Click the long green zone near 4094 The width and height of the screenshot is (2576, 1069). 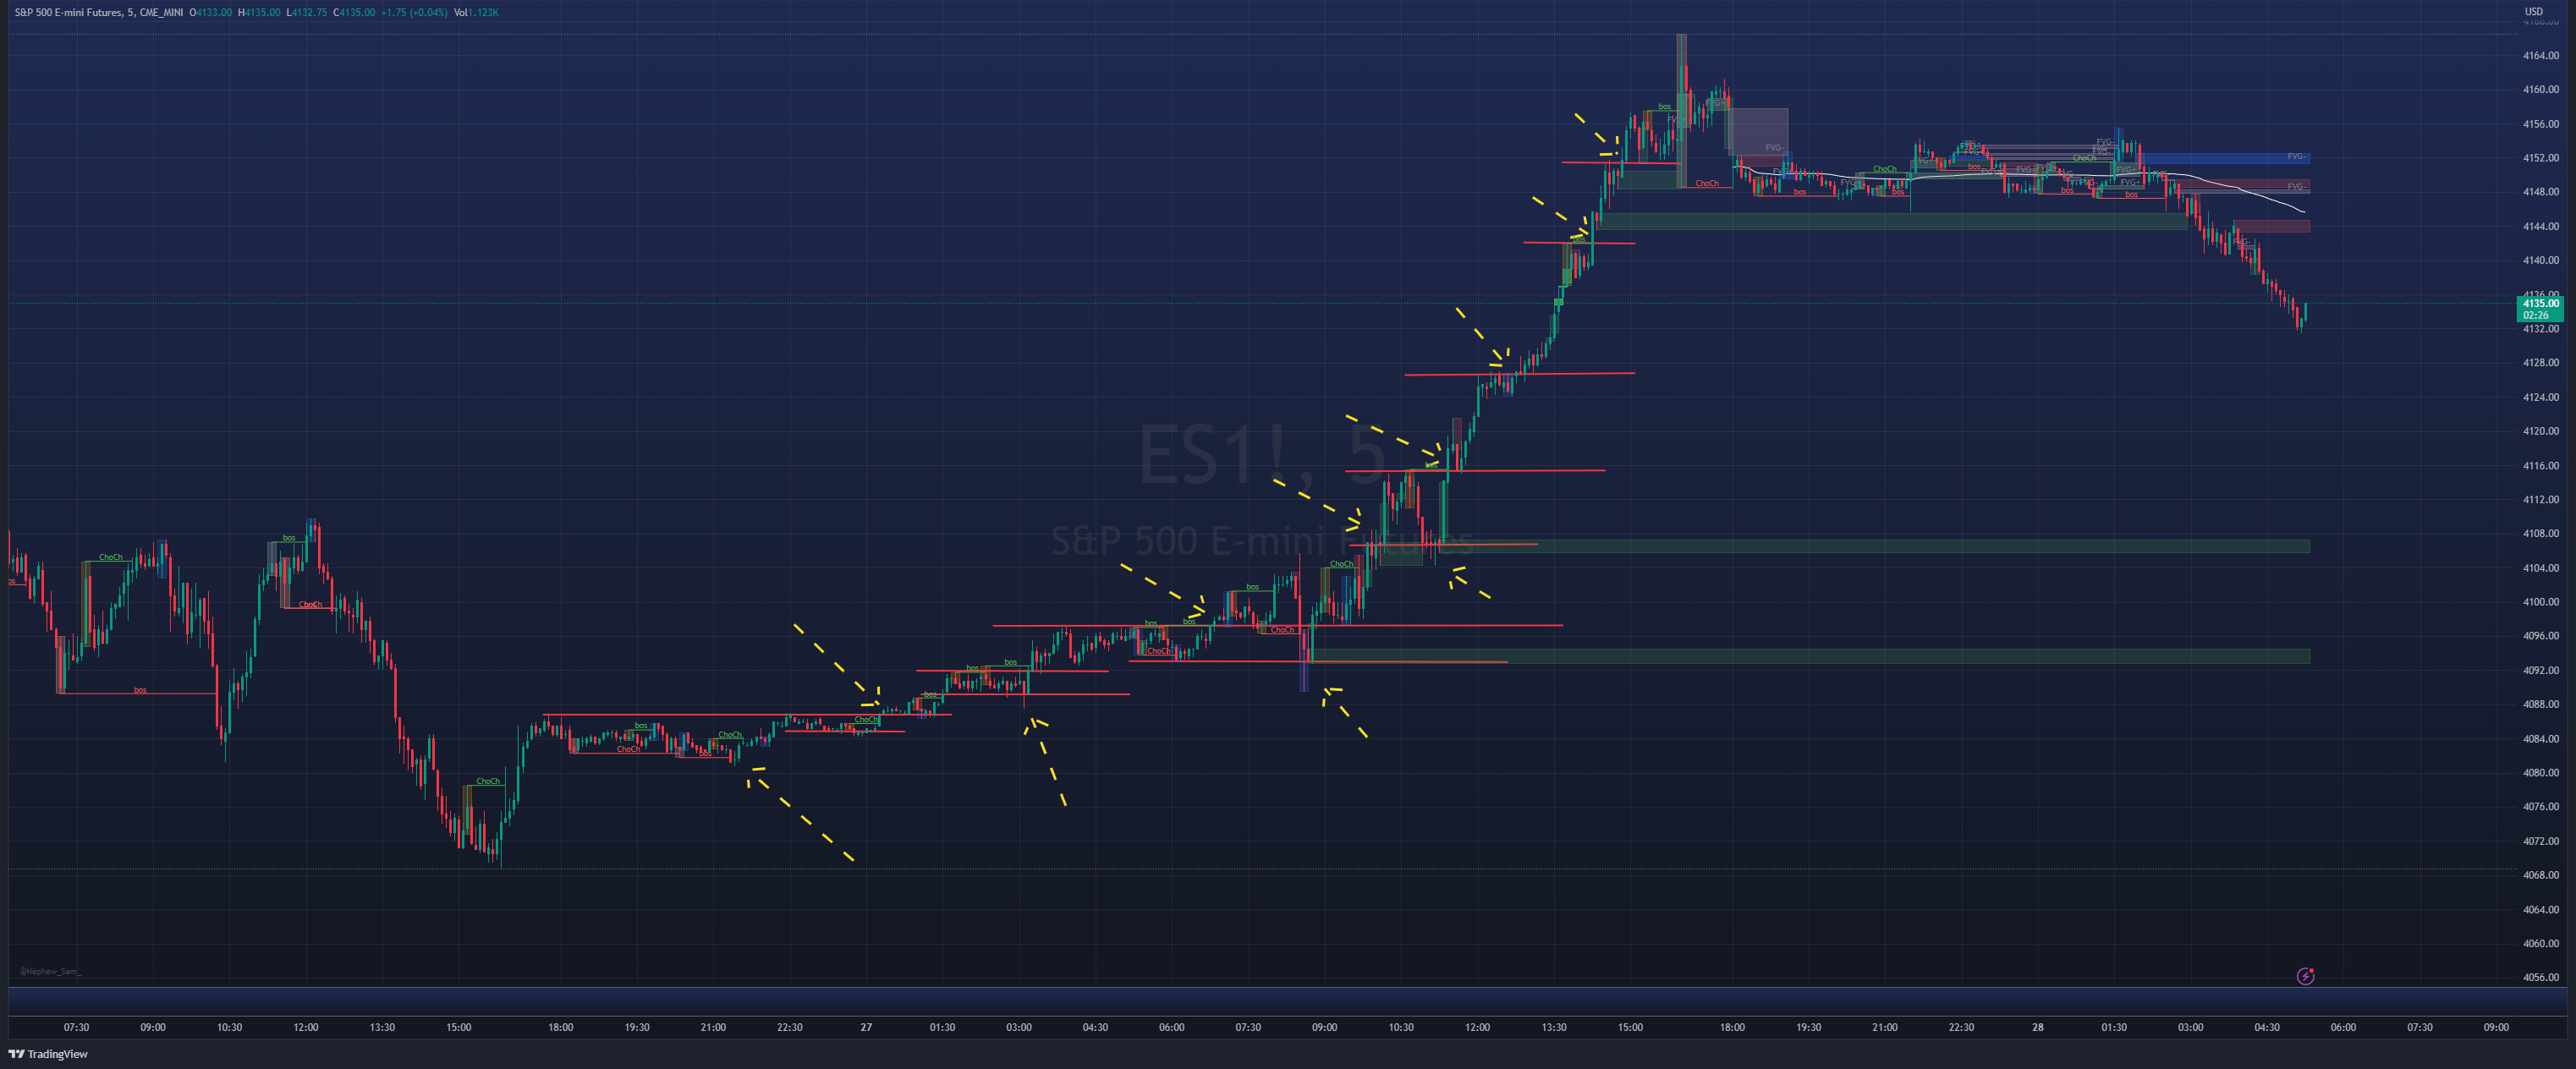click(x=1900, y=656)
